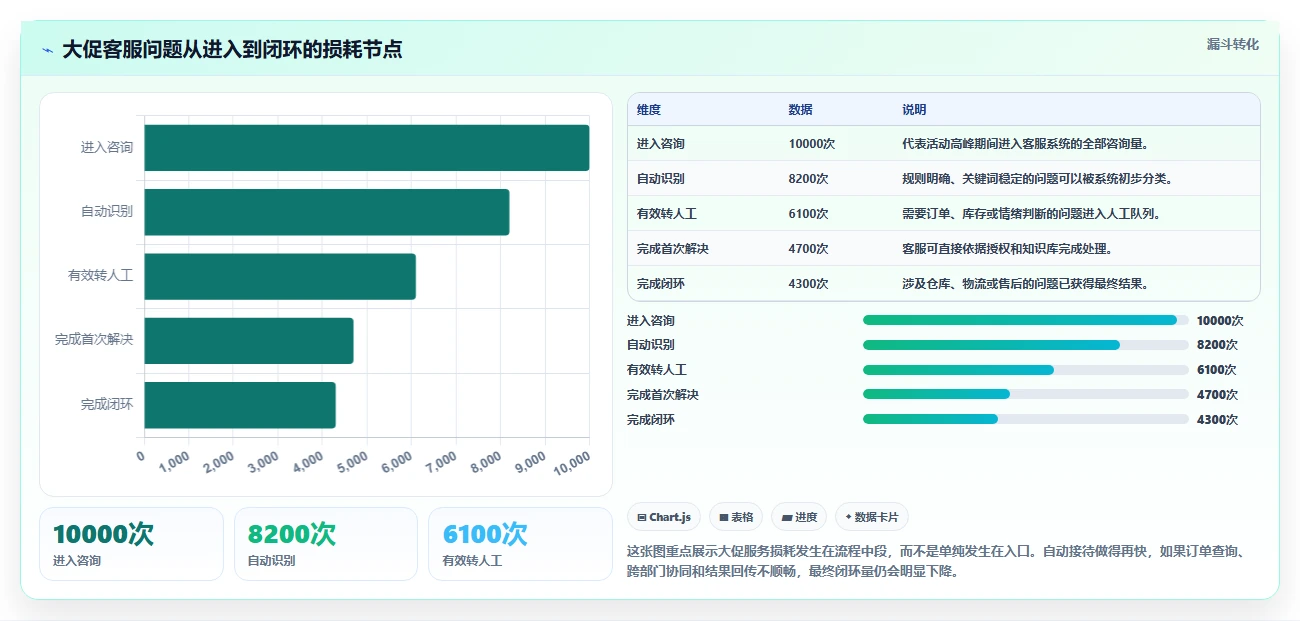This screenshot has height=621, width=1300.
Task: Click the 有效转人工 bar in chart
Action: [280, 276]
